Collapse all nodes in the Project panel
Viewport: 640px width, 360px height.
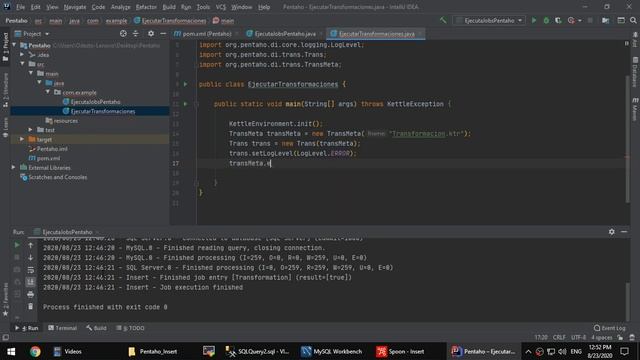pos(136,33)
